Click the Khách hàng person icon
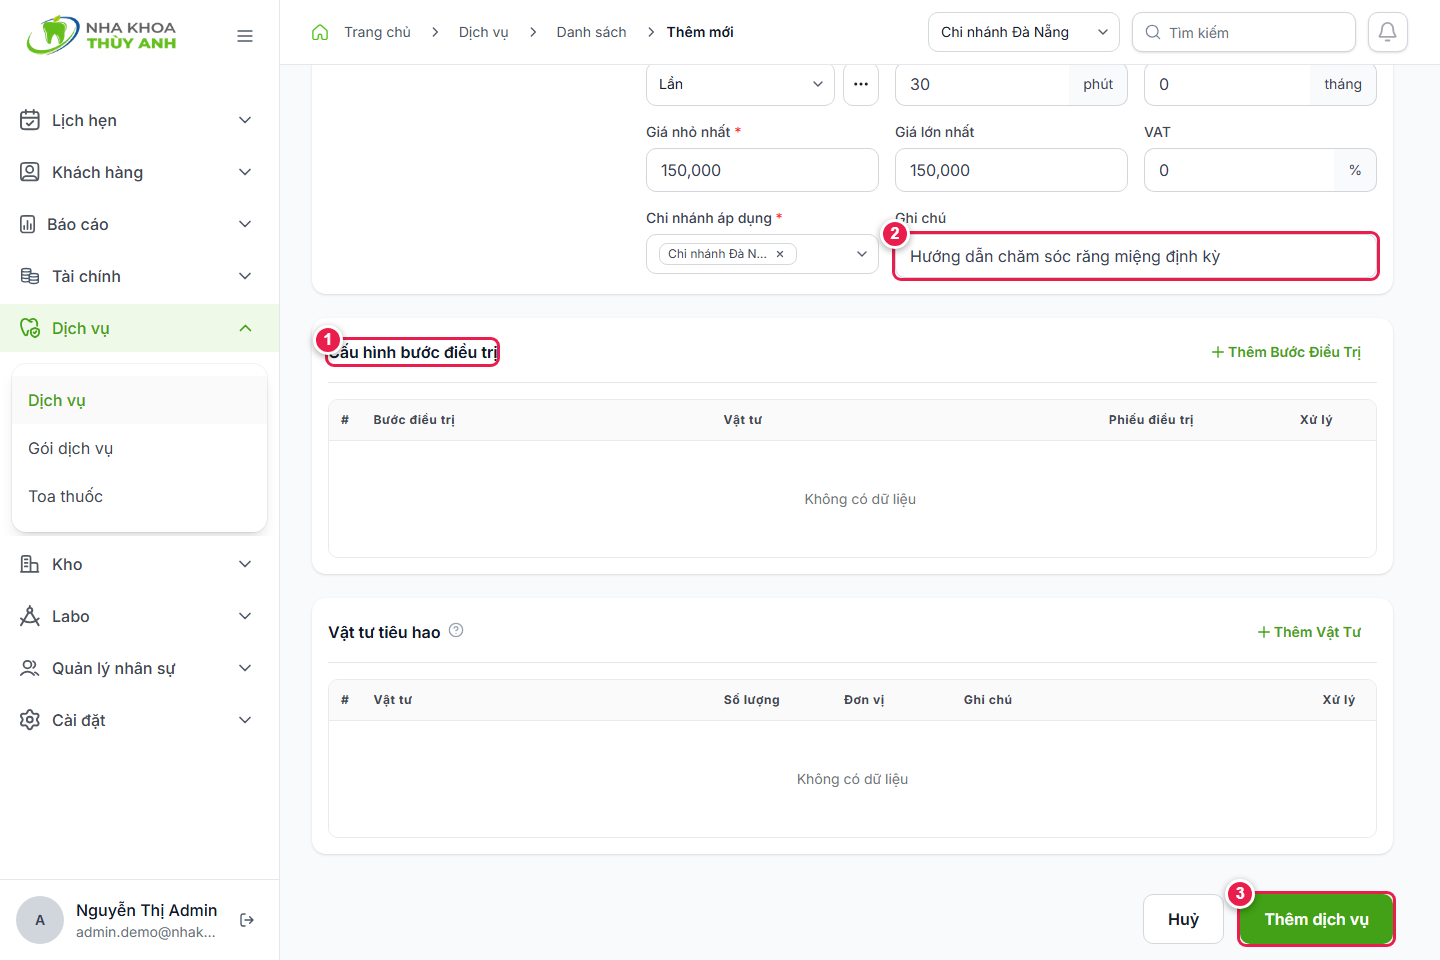 30,172
